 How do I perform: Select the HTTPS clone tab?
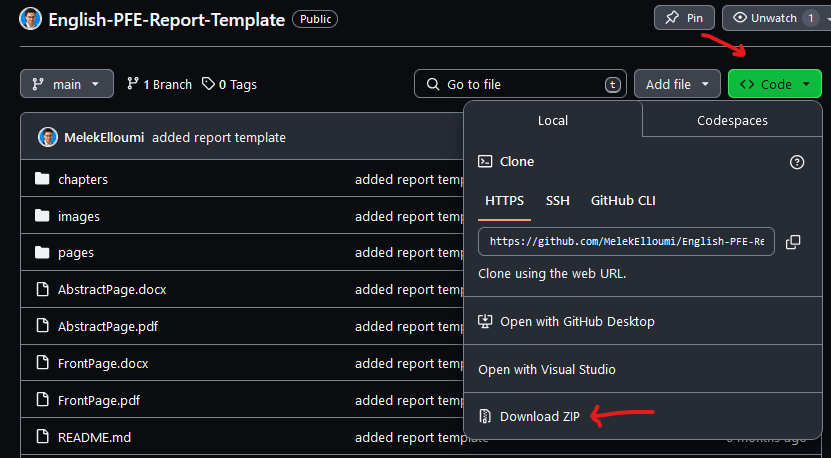coord(504,200)
